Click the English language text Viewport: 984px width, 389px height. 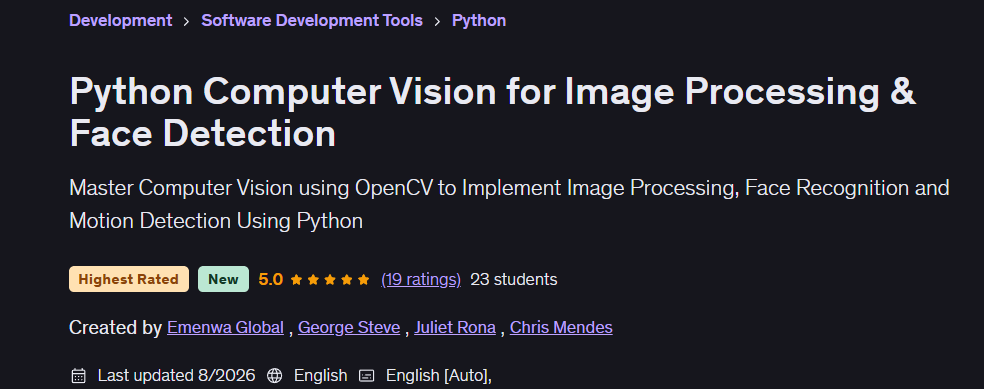tap(321, 375)
